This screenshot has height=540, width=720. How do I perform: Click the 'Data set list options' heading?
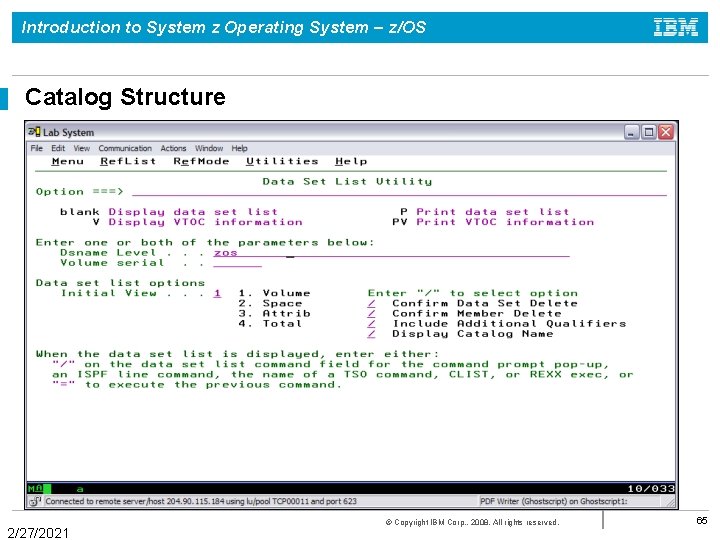(x=120, y=283)
